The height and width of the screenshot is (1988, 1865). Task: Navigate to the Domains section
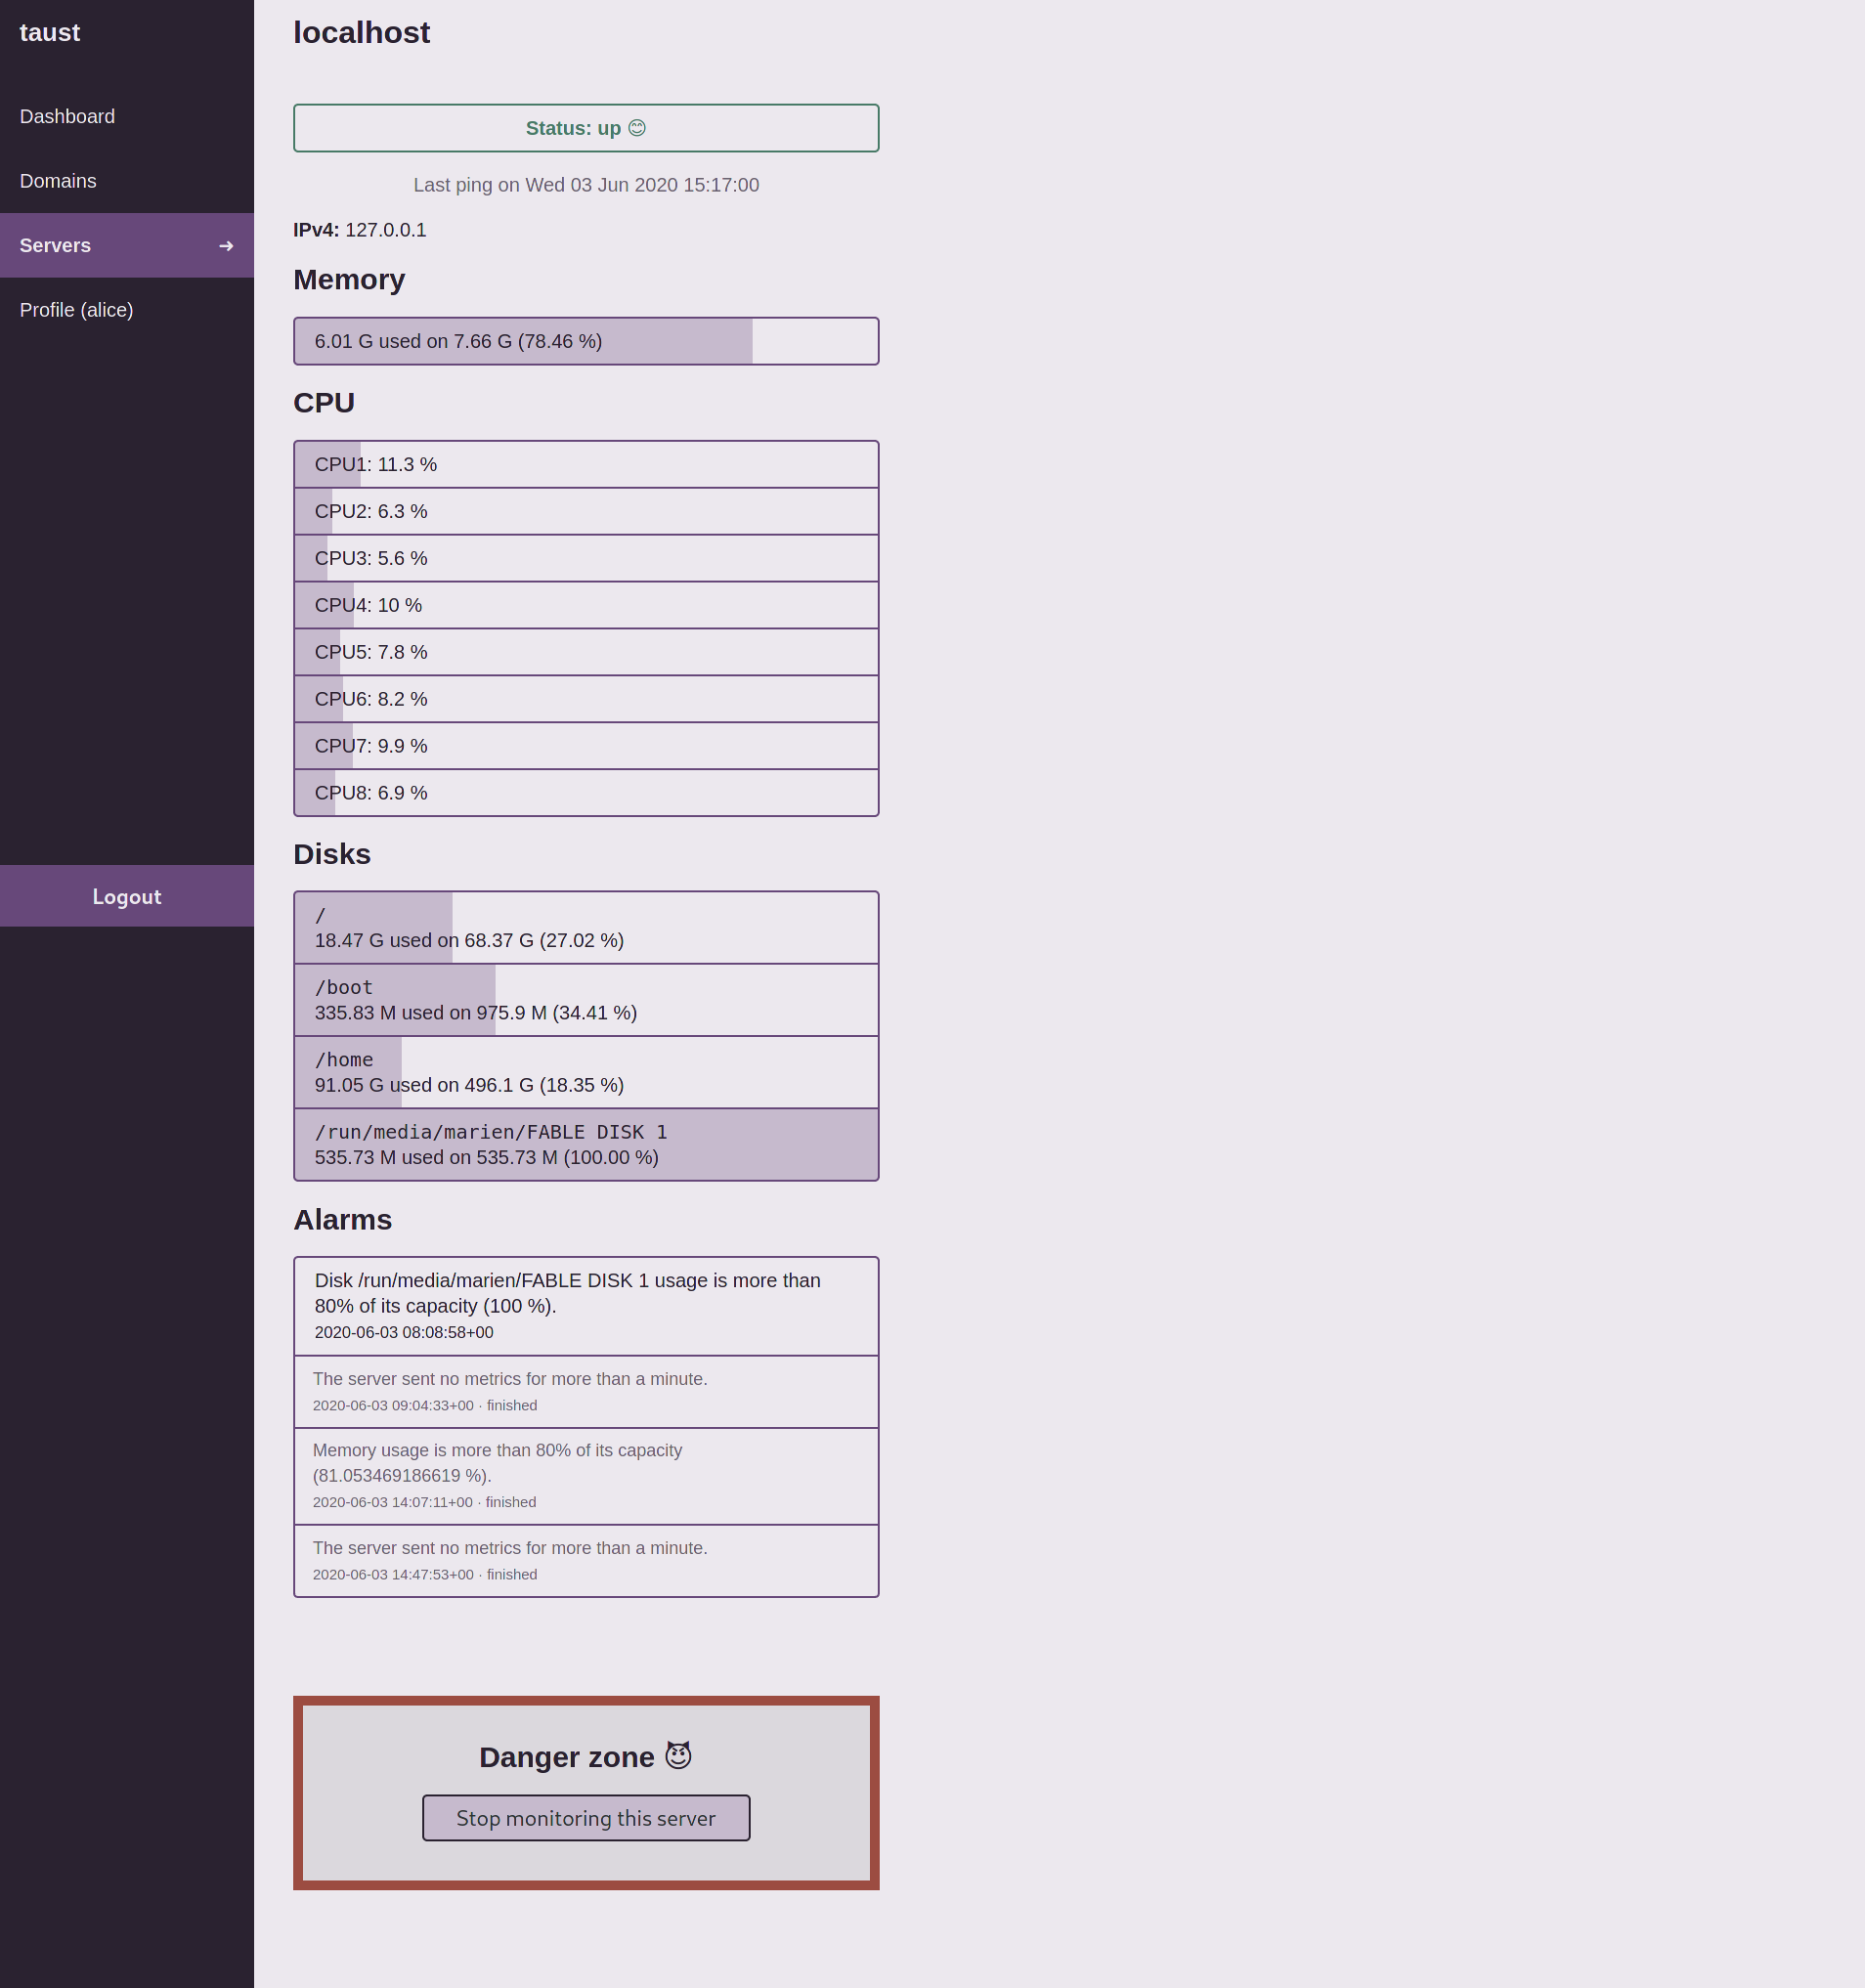58,181
